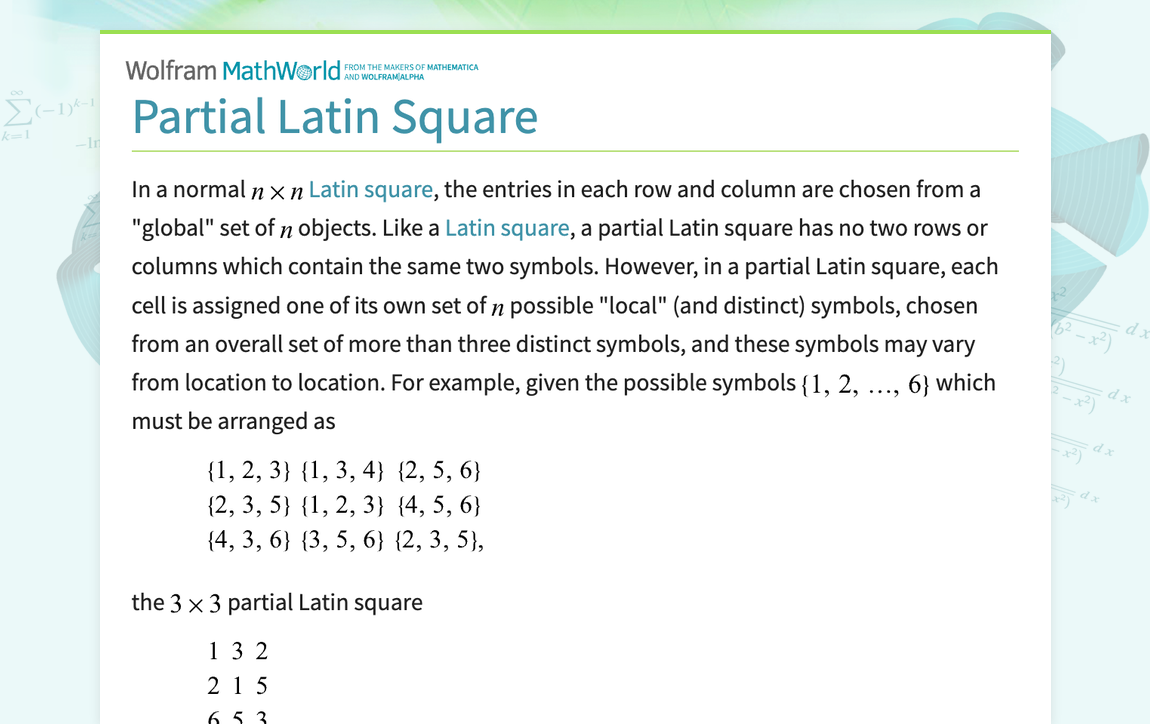Click the Partial Latin Square page title
This screenshot has height=724, width=1150.
[x=335, y=117]
